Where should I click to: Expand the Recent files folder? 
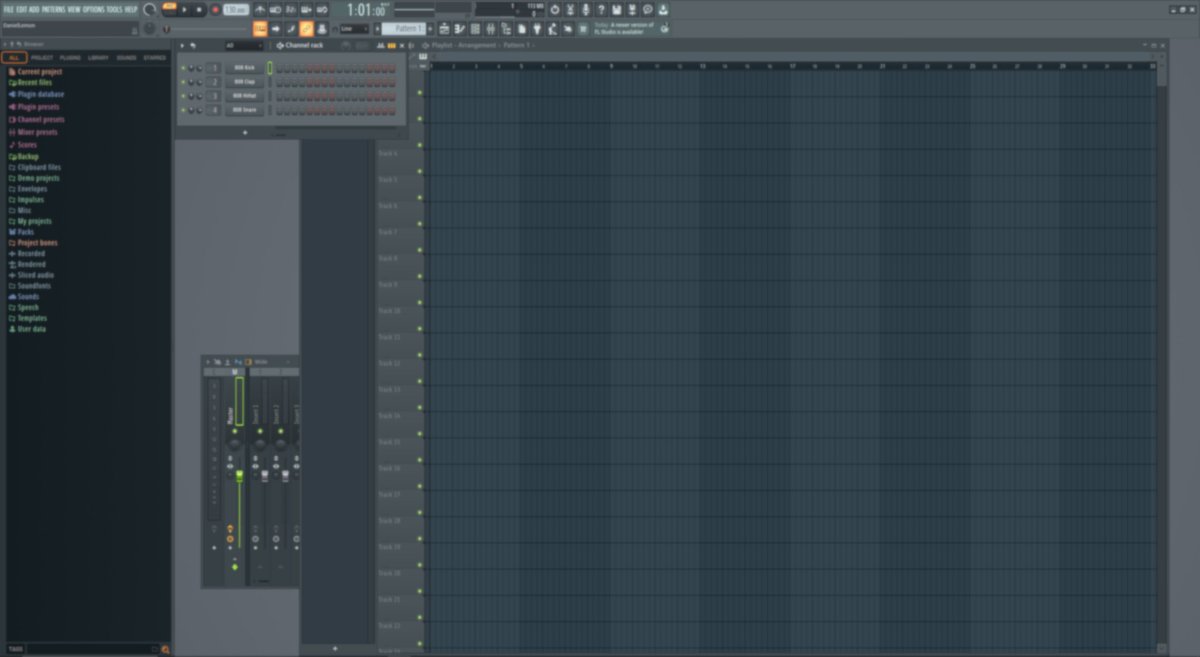[x=30, y=82]
